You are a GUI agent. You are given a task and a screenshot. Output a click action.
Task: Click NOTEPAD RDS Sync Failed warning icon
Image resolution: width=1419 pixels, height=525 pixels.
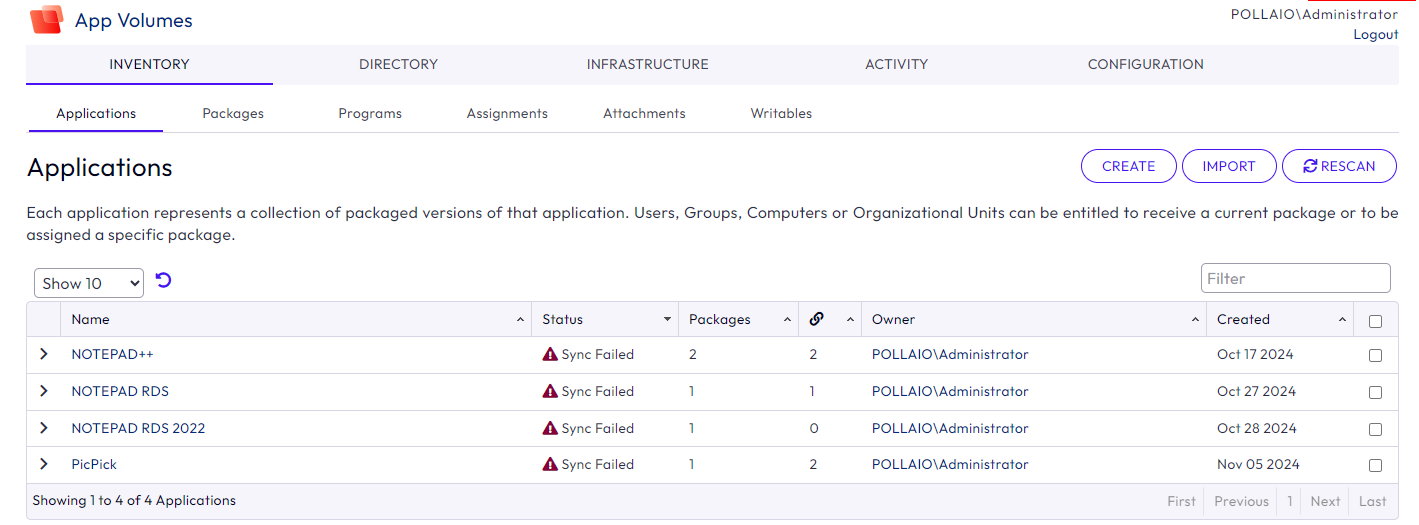pos(550,391)
